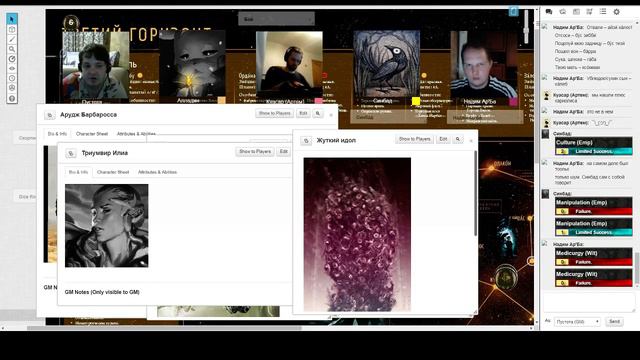Open Bio & Info tab of Арудж Барбаросса
The width and height of the screenshot is (640, 360).
pyautogui.click(x=57, y=134)
